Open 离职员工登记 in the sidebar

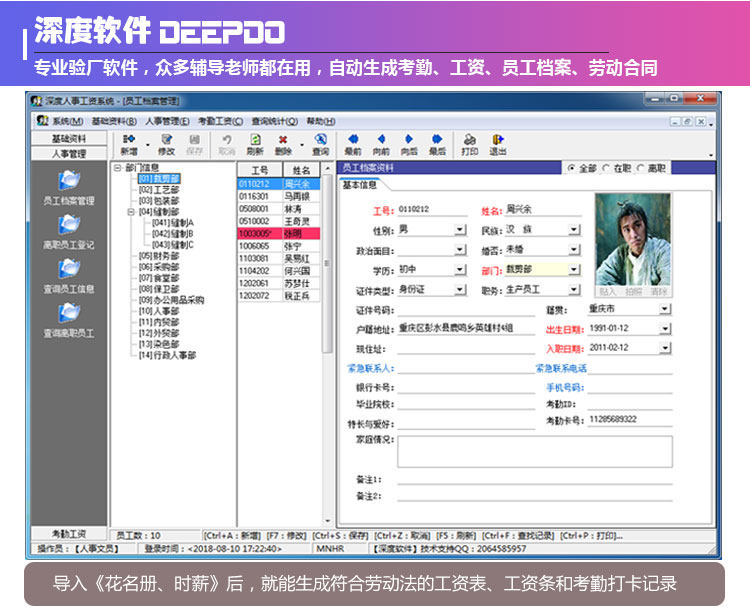click(x=69, y=232)
